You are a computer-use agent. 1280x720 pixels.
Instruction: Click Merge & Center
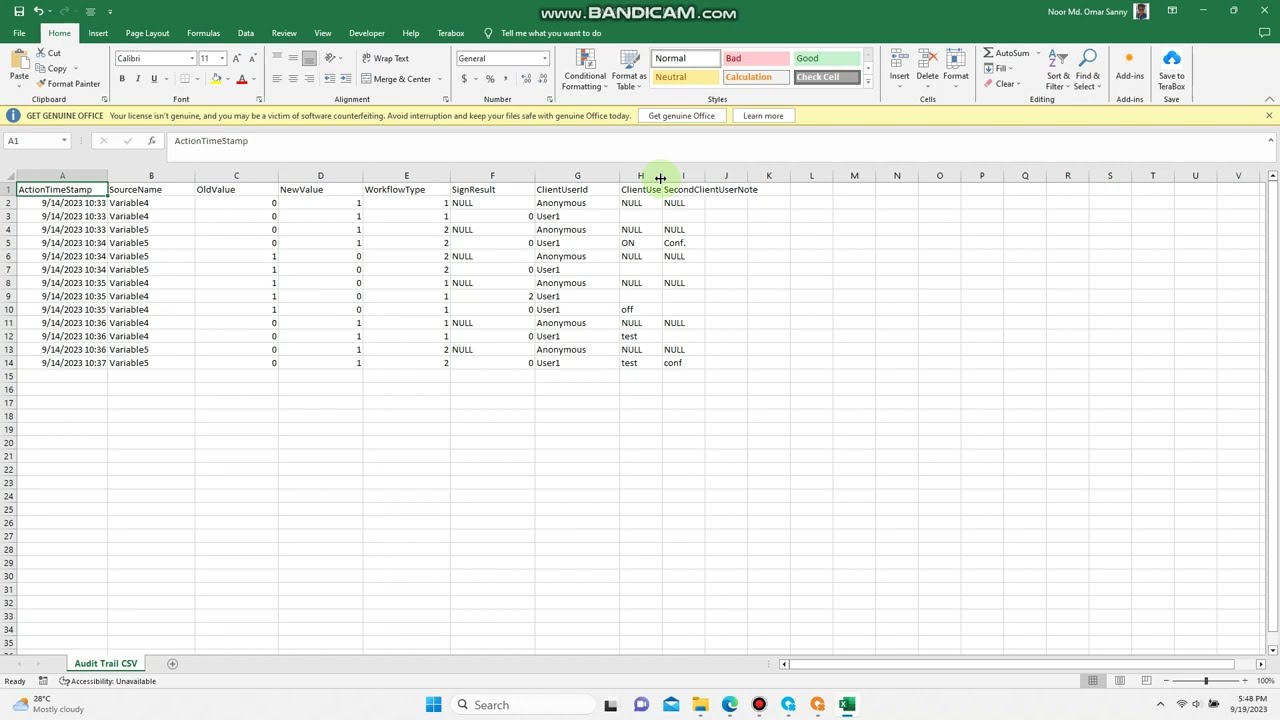396,79
